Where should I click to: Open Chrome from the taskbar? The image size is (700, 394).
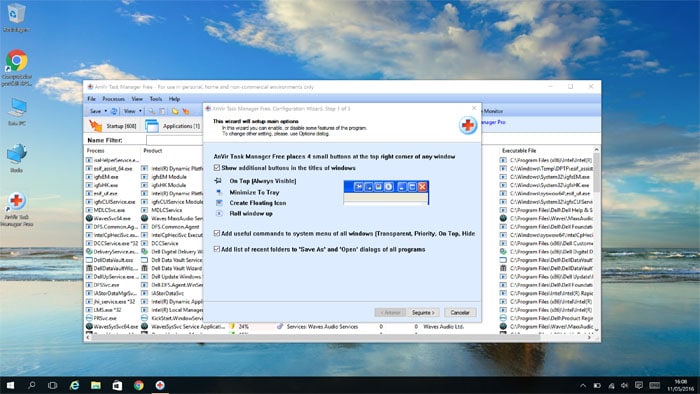tap(138, 385)
